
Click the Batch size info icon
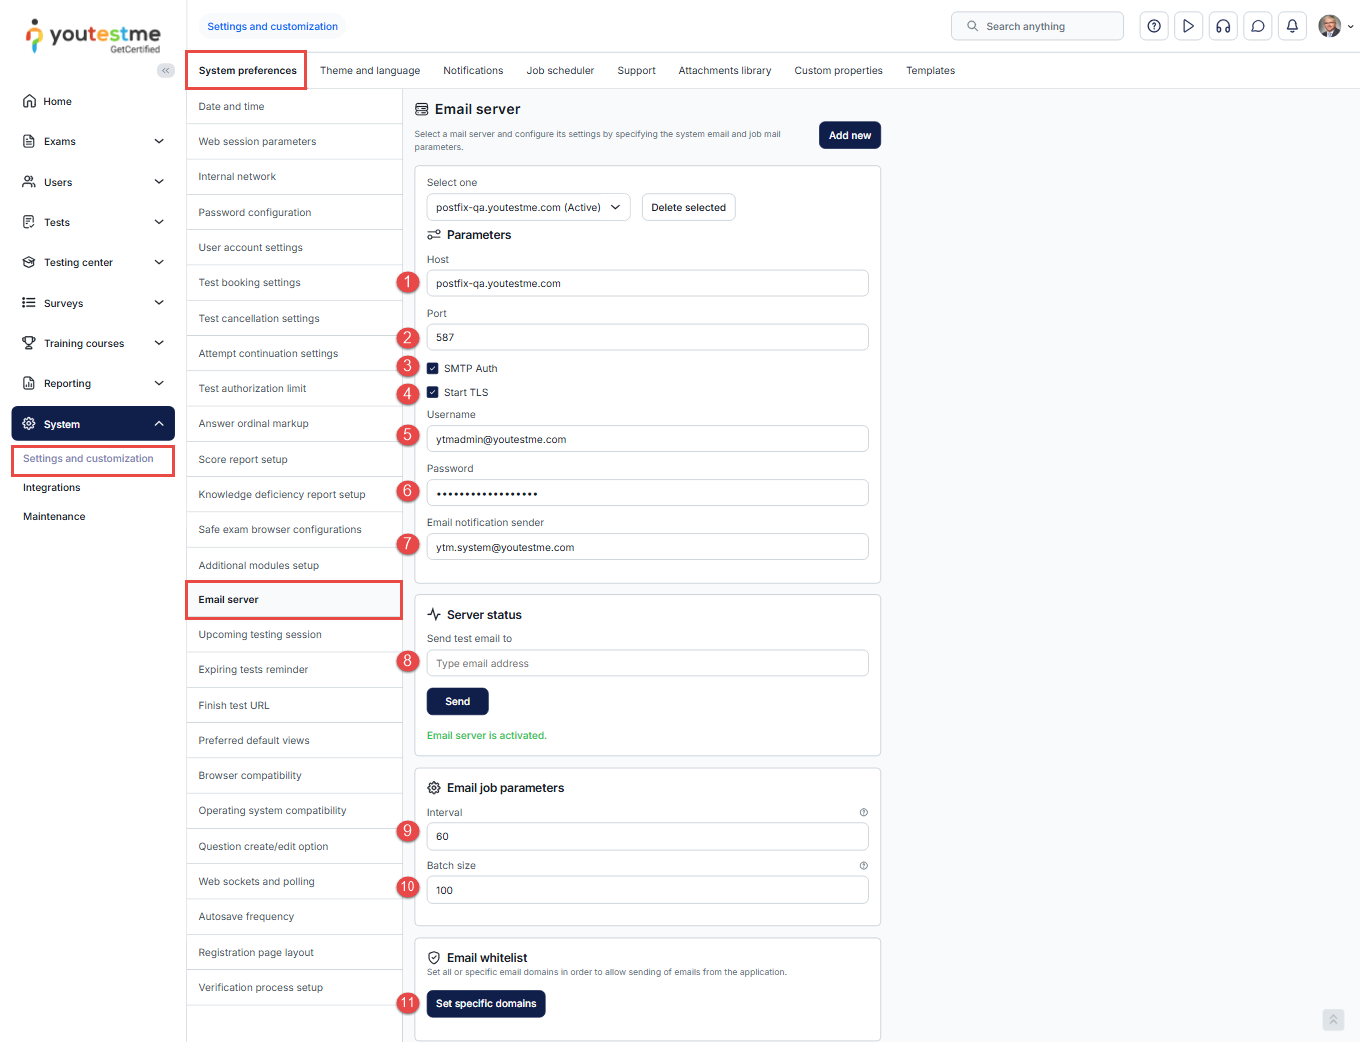[863, 866]
